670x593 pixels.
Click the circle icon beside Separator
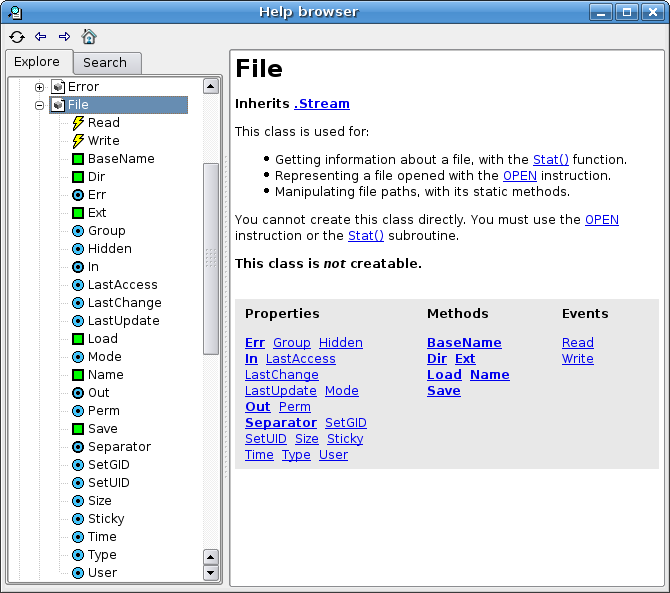78,447
